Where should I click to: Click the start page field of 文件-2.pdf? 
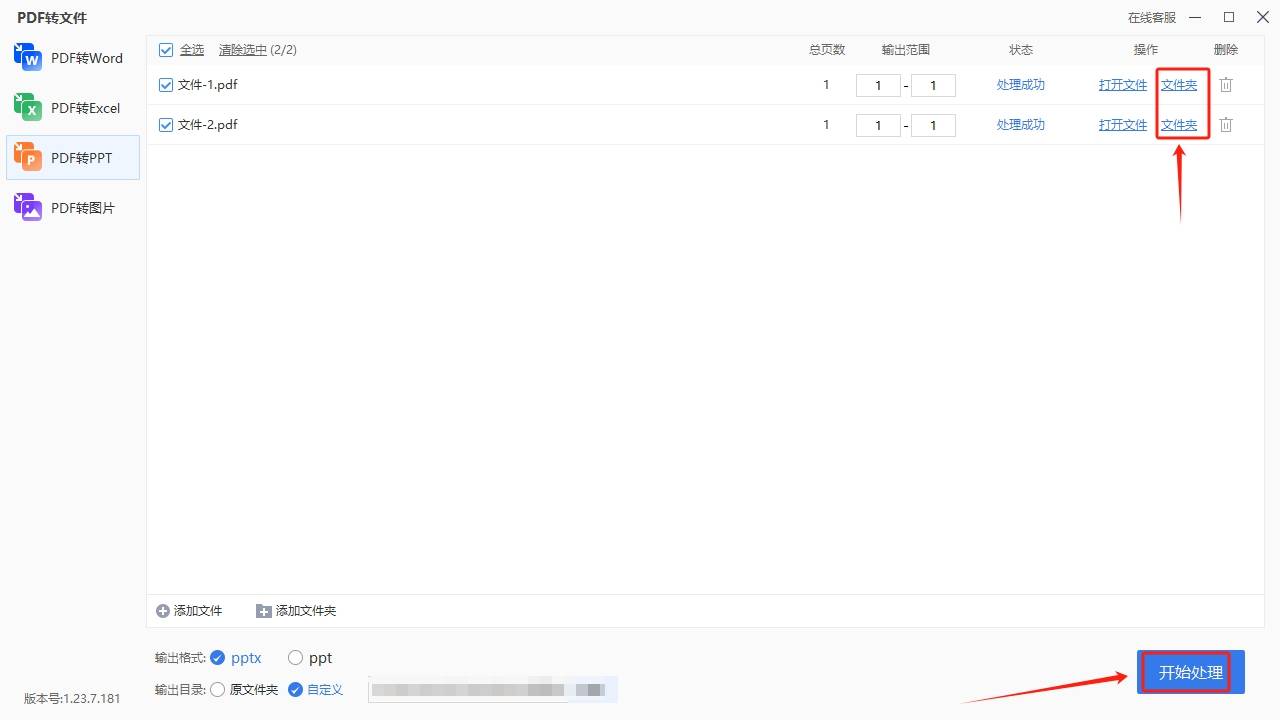pos(878,125)
